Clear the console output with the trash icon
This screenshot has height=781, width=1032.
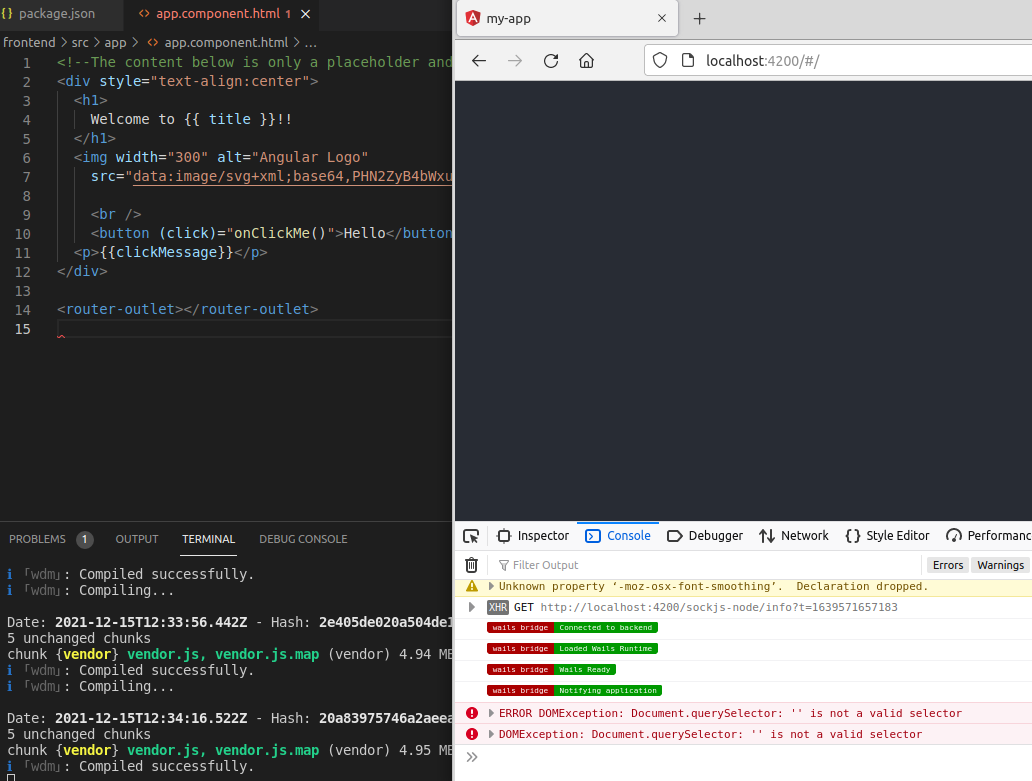(471, 565)
